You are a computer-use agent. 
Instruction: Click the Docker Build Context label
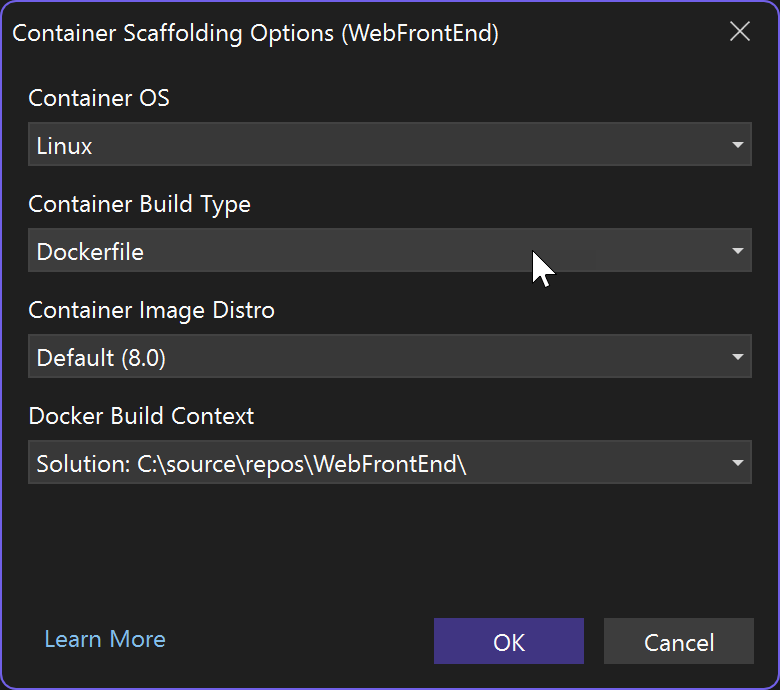(x=141, y=416)
